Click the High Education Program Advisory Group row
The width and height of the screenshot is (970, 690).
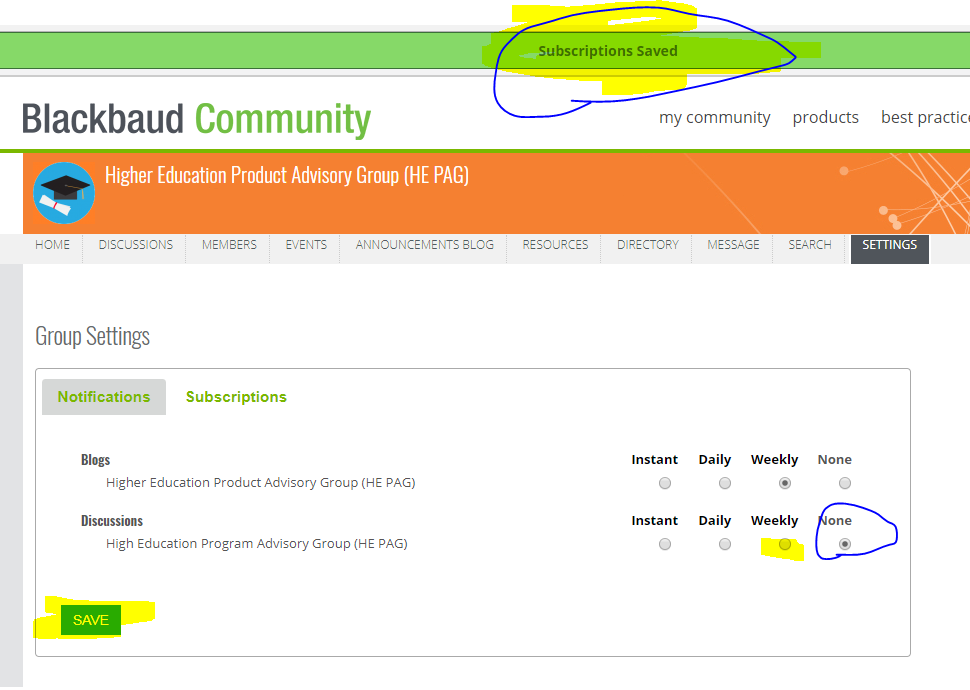click(x=257, y=544)
